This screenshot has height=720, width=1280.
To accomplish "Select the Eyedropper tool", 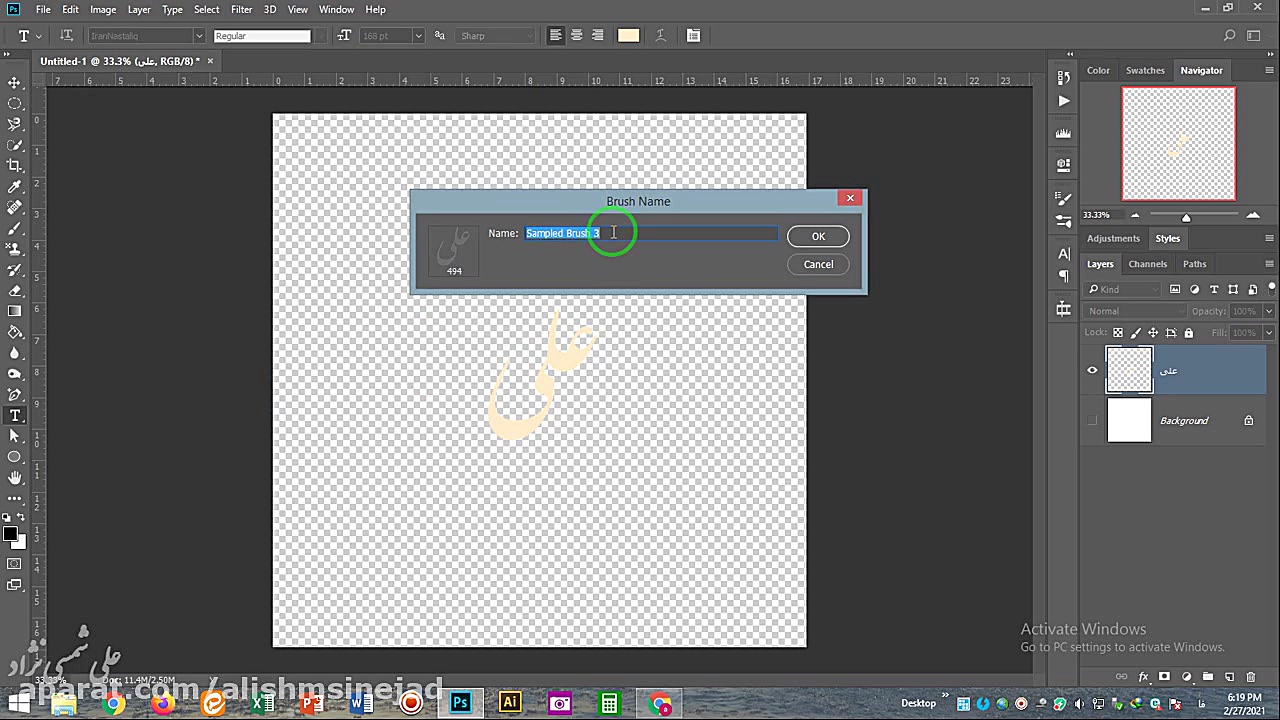I will 14,186.
